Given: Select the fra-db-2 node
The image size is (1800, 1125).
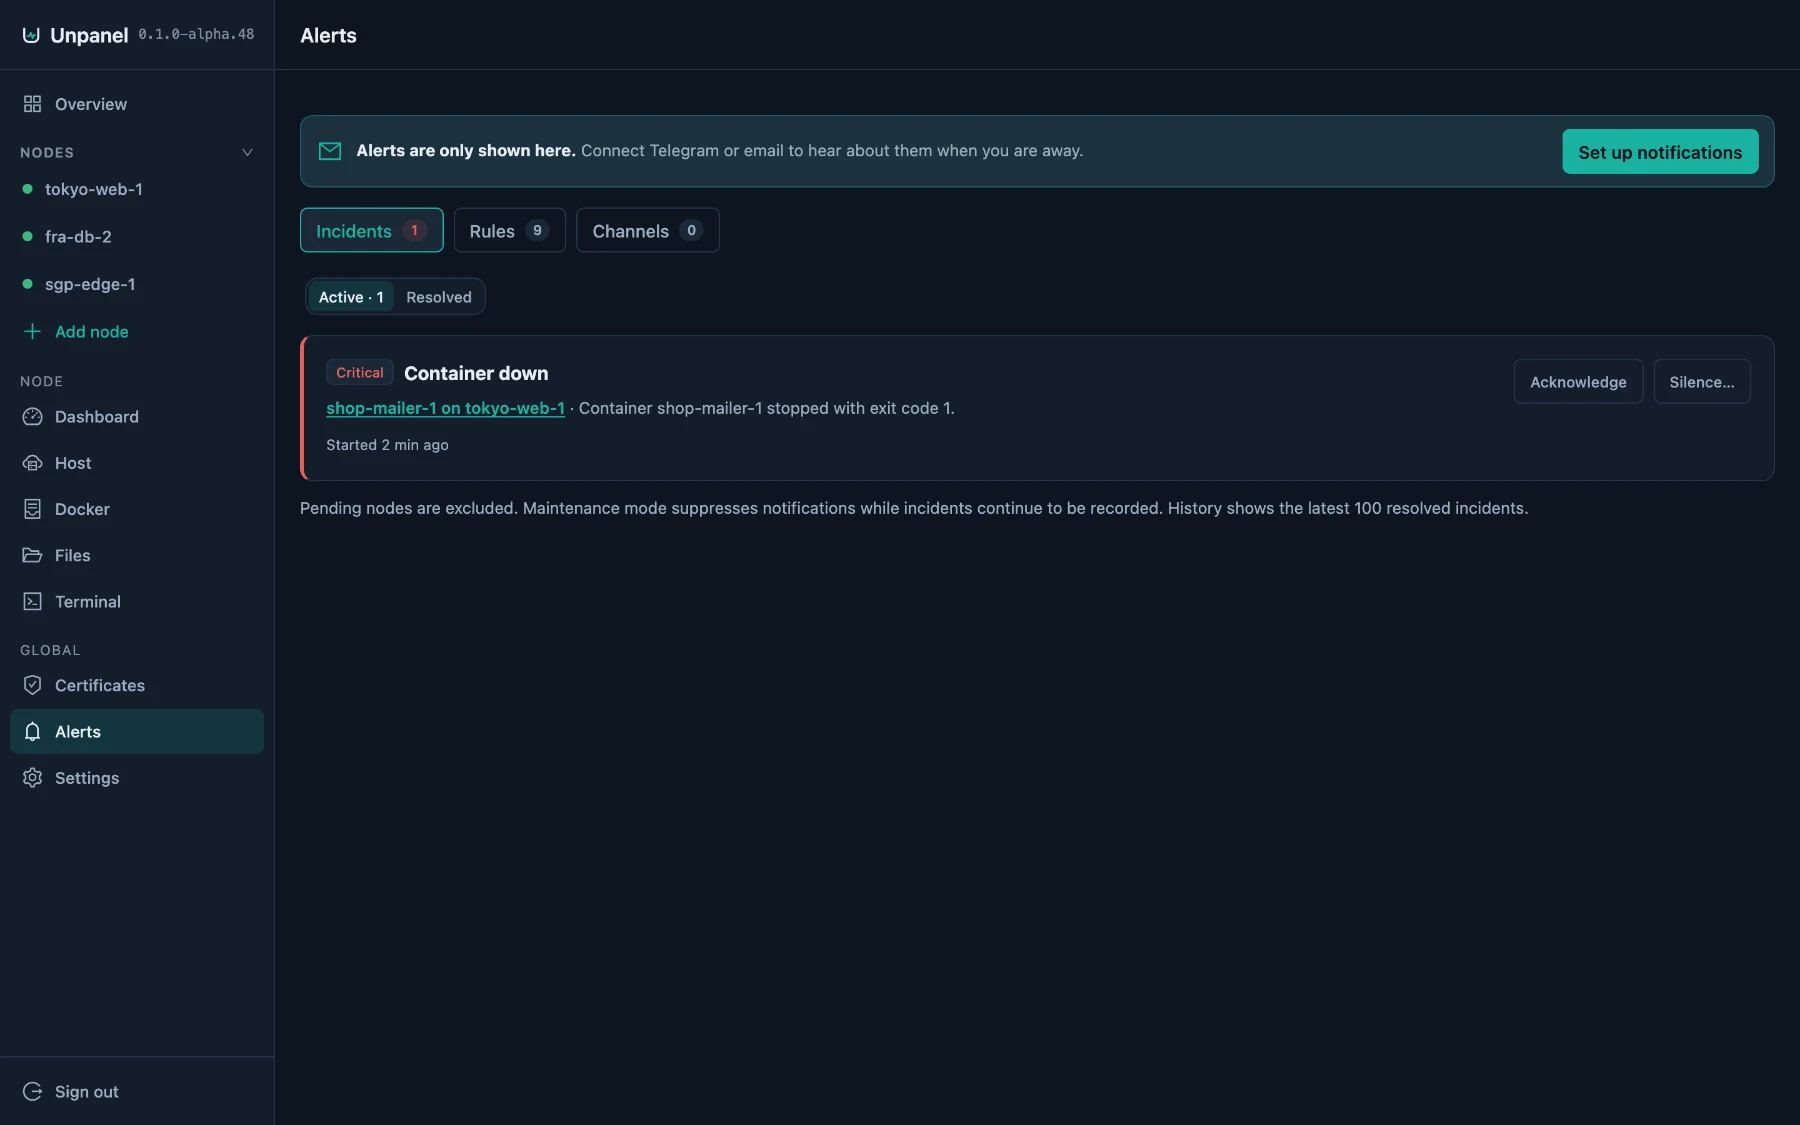Looking at the screenshot, I should tap(137, 236).
